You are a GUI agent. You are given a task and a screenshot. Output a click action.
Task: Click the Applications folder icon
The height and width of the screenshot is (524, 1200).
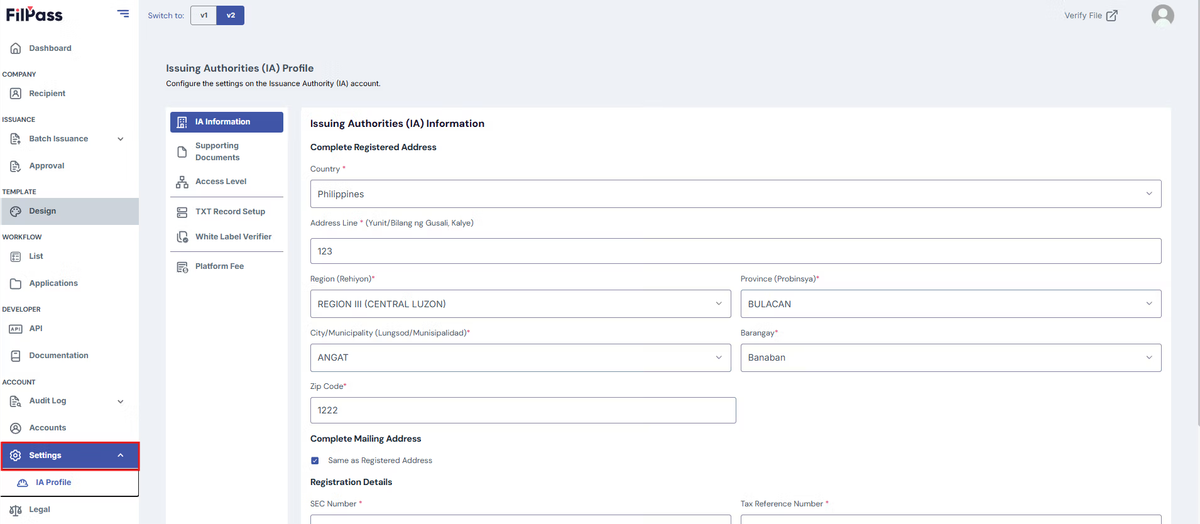15,283
